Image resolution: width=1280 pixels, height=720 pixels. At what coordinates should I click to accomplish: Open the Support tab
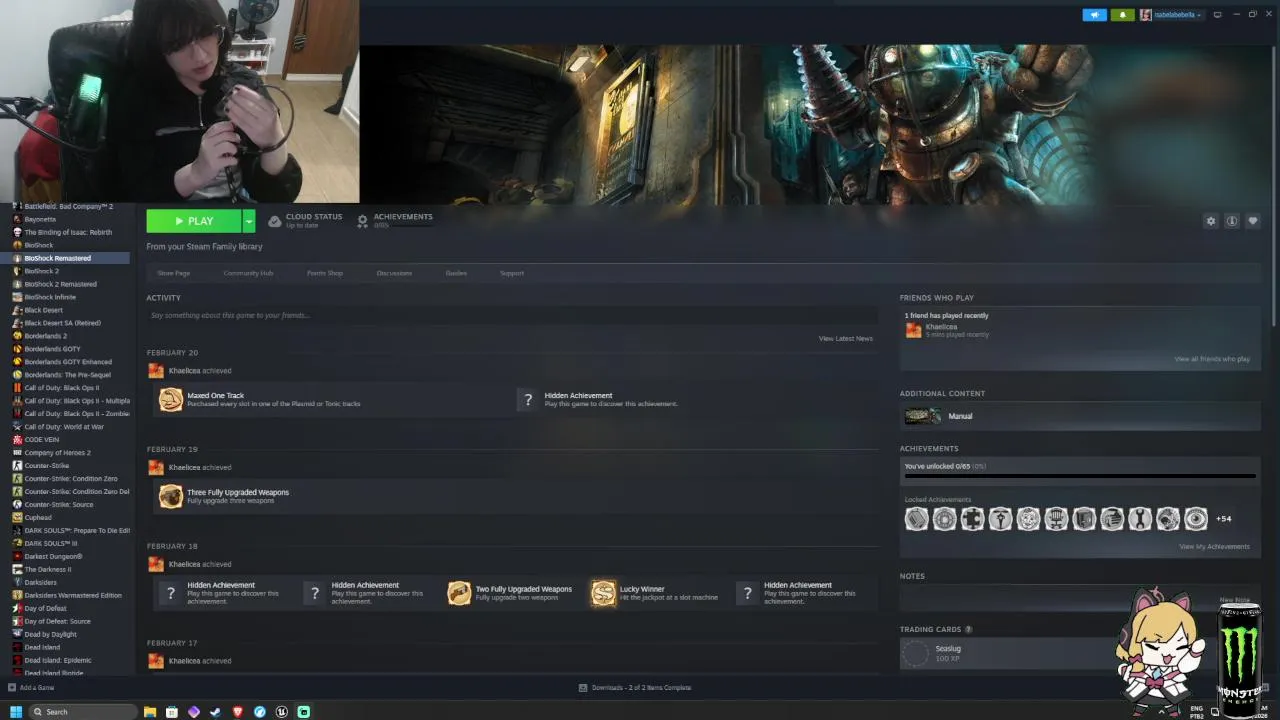pyautogui.click(x=512, y=273)
